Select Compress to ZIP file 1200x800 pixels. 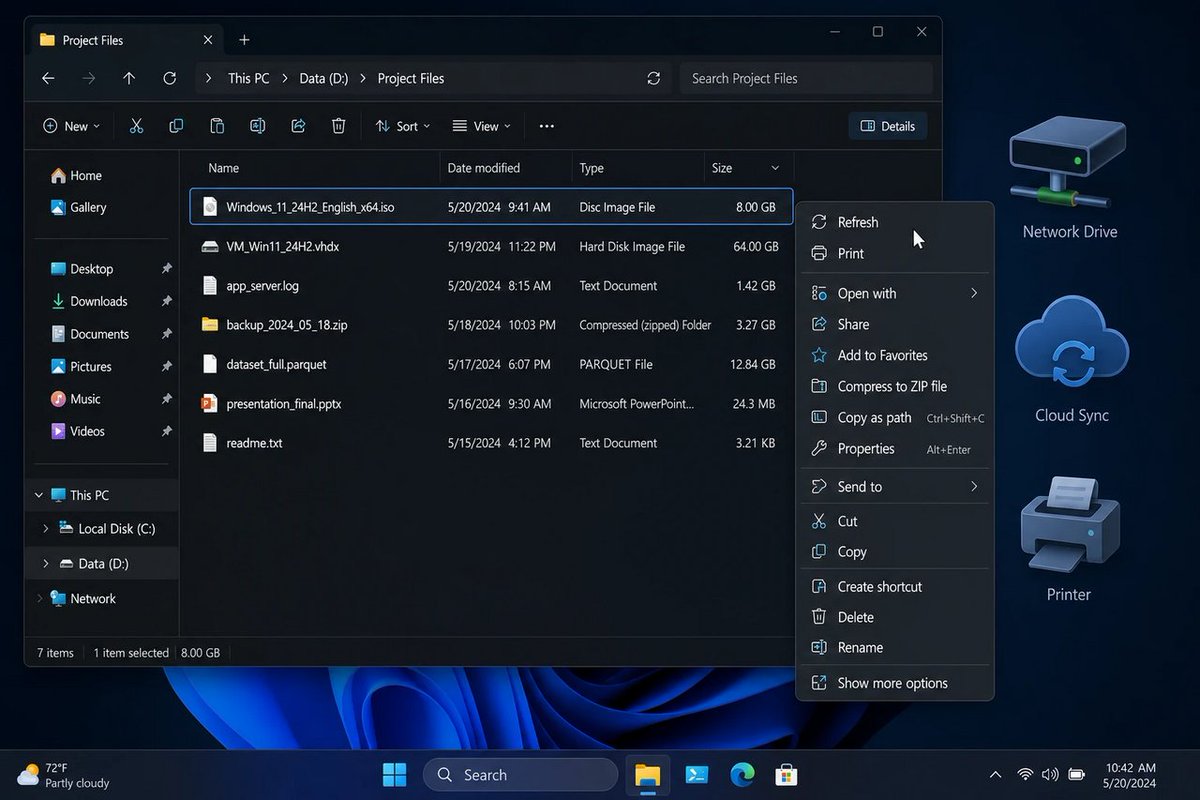[895, 386]
